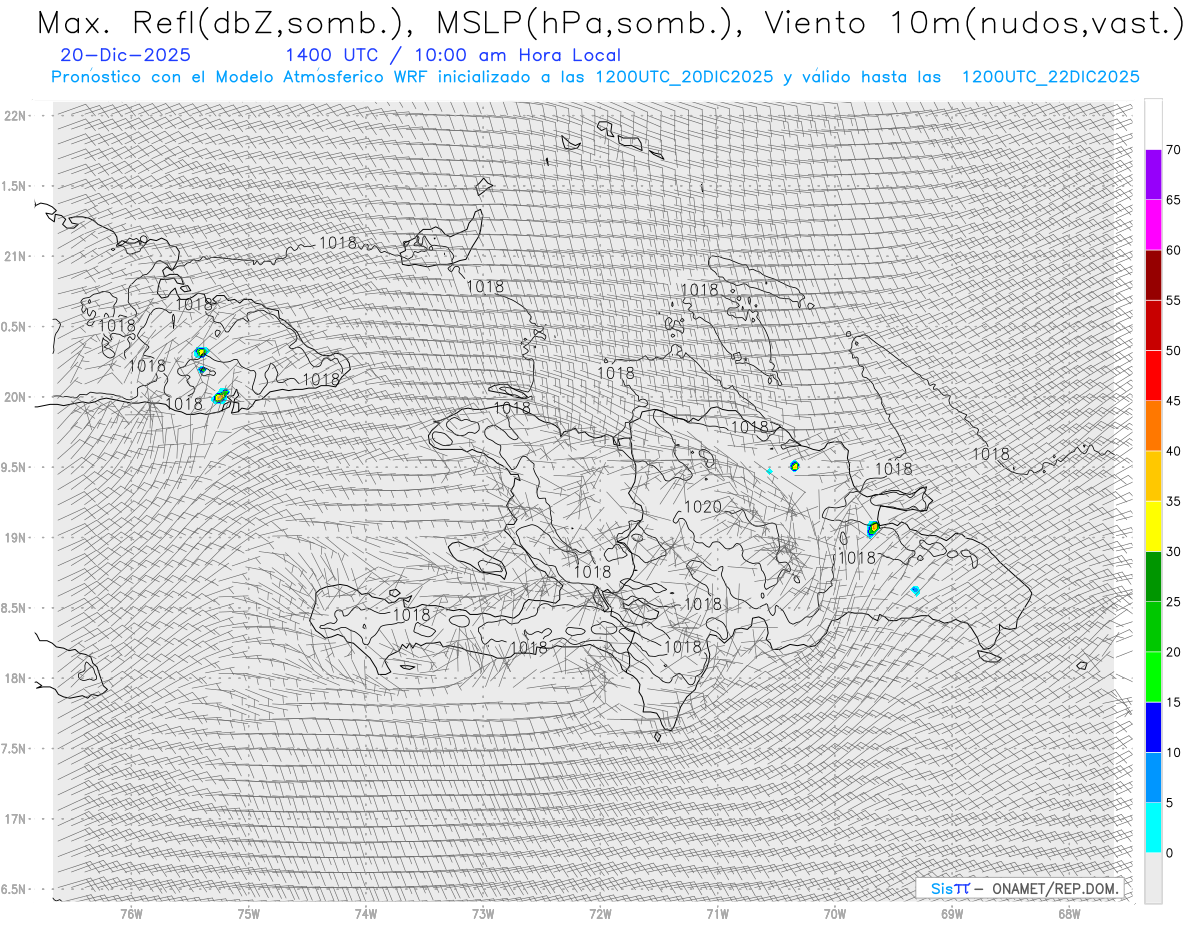Viewport: 1200px width, 927px height.
Task: Click the cyan 0–5 dBZ legend swatch
Action: (x=1153, y=828)
